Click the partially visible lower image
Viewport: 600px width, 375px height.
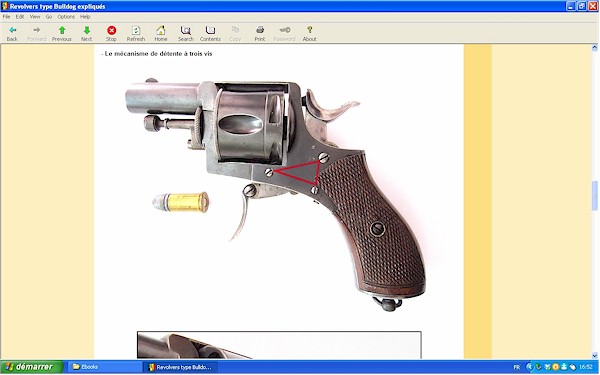point(279,345)
